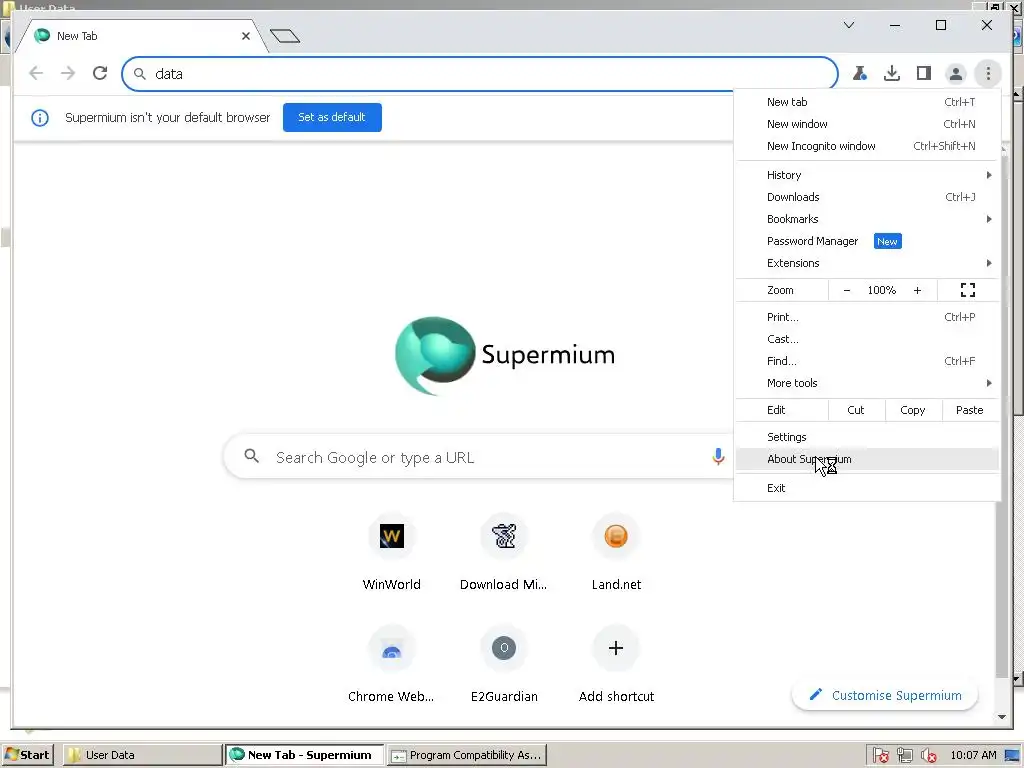Open the Download Mi... shortcut

(x=504, y=554)
